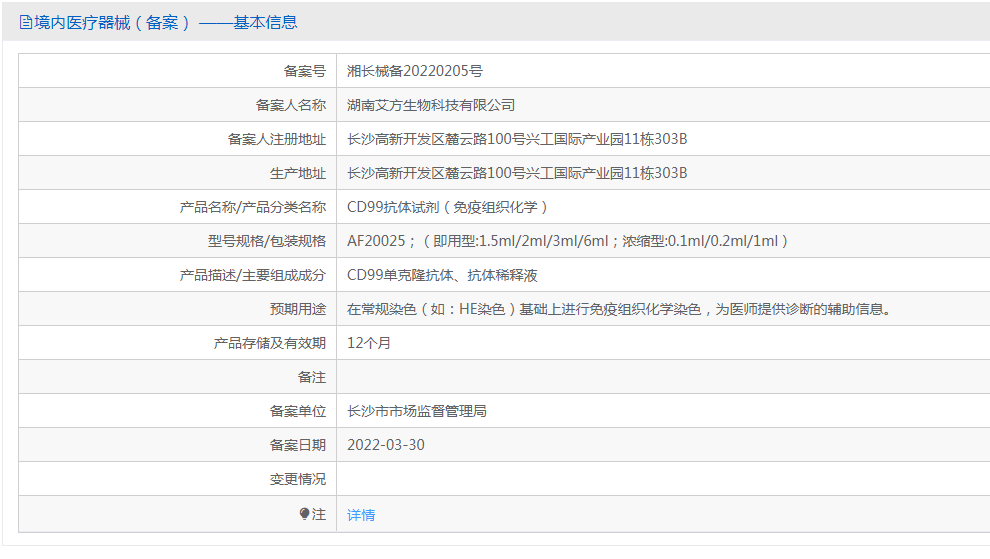990x559 pixels.
Task: Select the validity value 12个月
Action: click(x=369, y=344)
